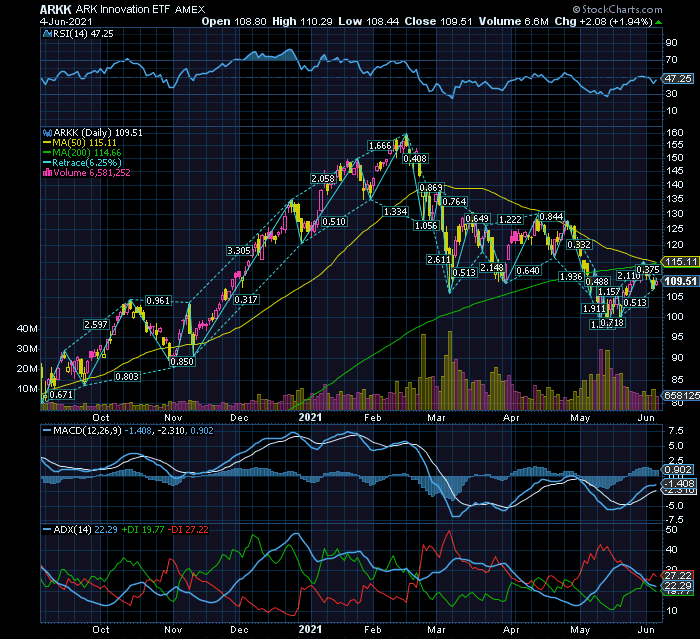The height and width of the screenshot is (639, 700).
Task: Click the 2.597 retracement label
Action: 96,325
